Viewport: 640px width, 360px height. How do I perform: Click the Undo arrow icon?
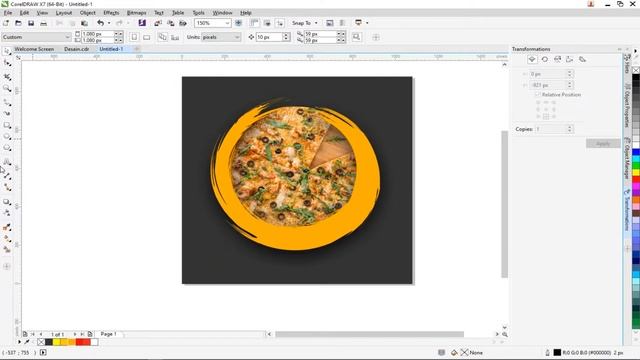[100, 23]
